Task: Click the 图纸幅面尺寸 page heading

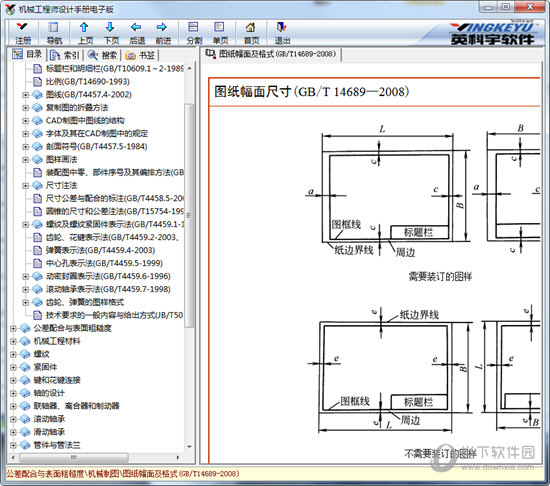Action: click(x=311, y=92)
